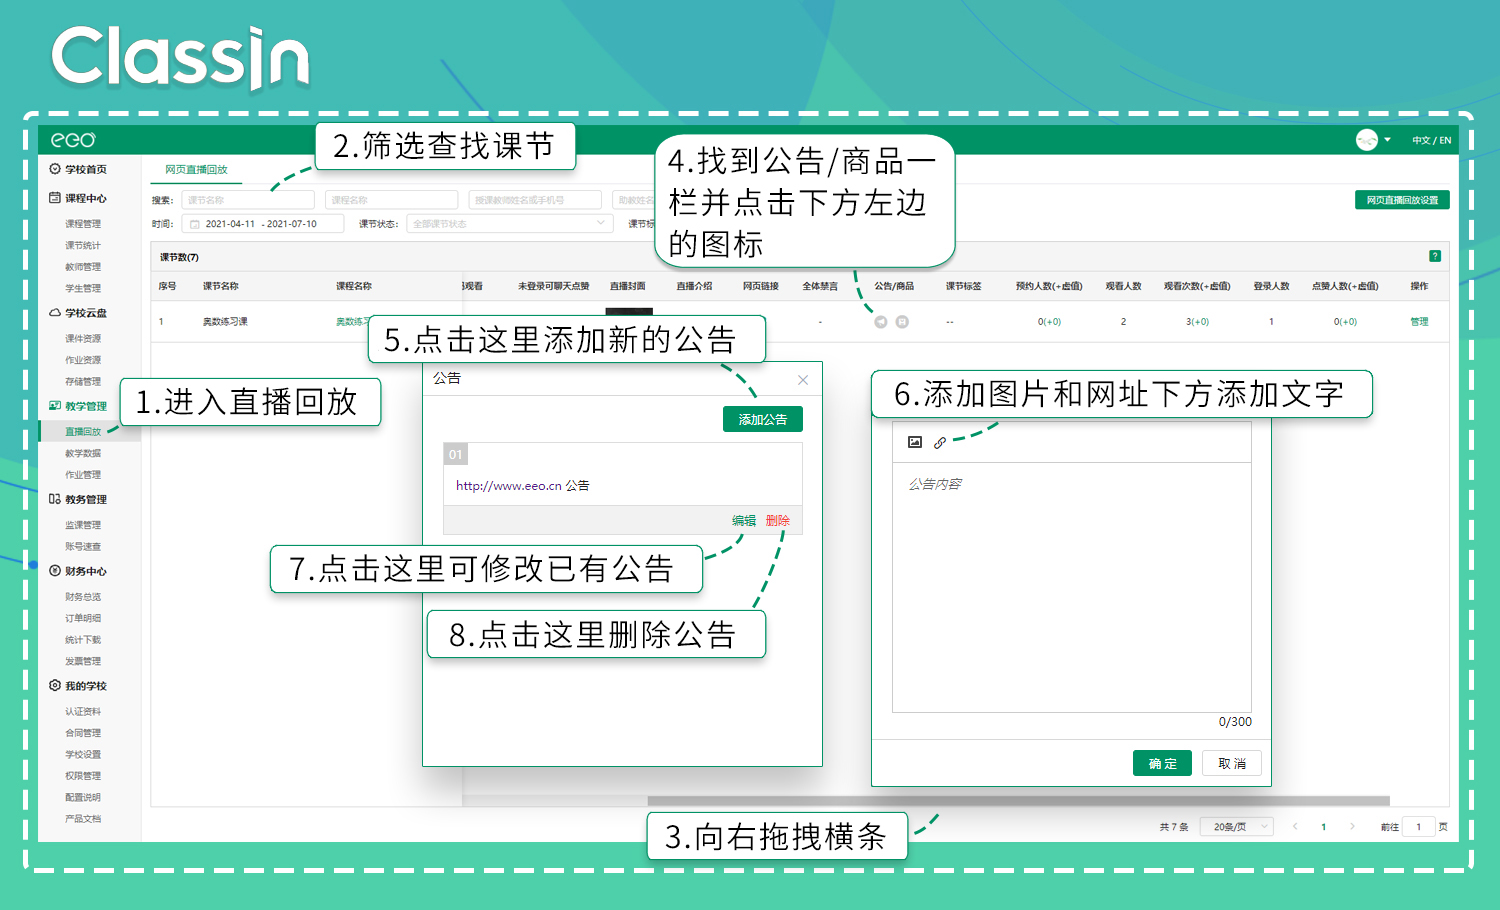Open 订单明细 in sidebar
The height and width of the screenshot is (910, 1500).
[x=83, y=618]
